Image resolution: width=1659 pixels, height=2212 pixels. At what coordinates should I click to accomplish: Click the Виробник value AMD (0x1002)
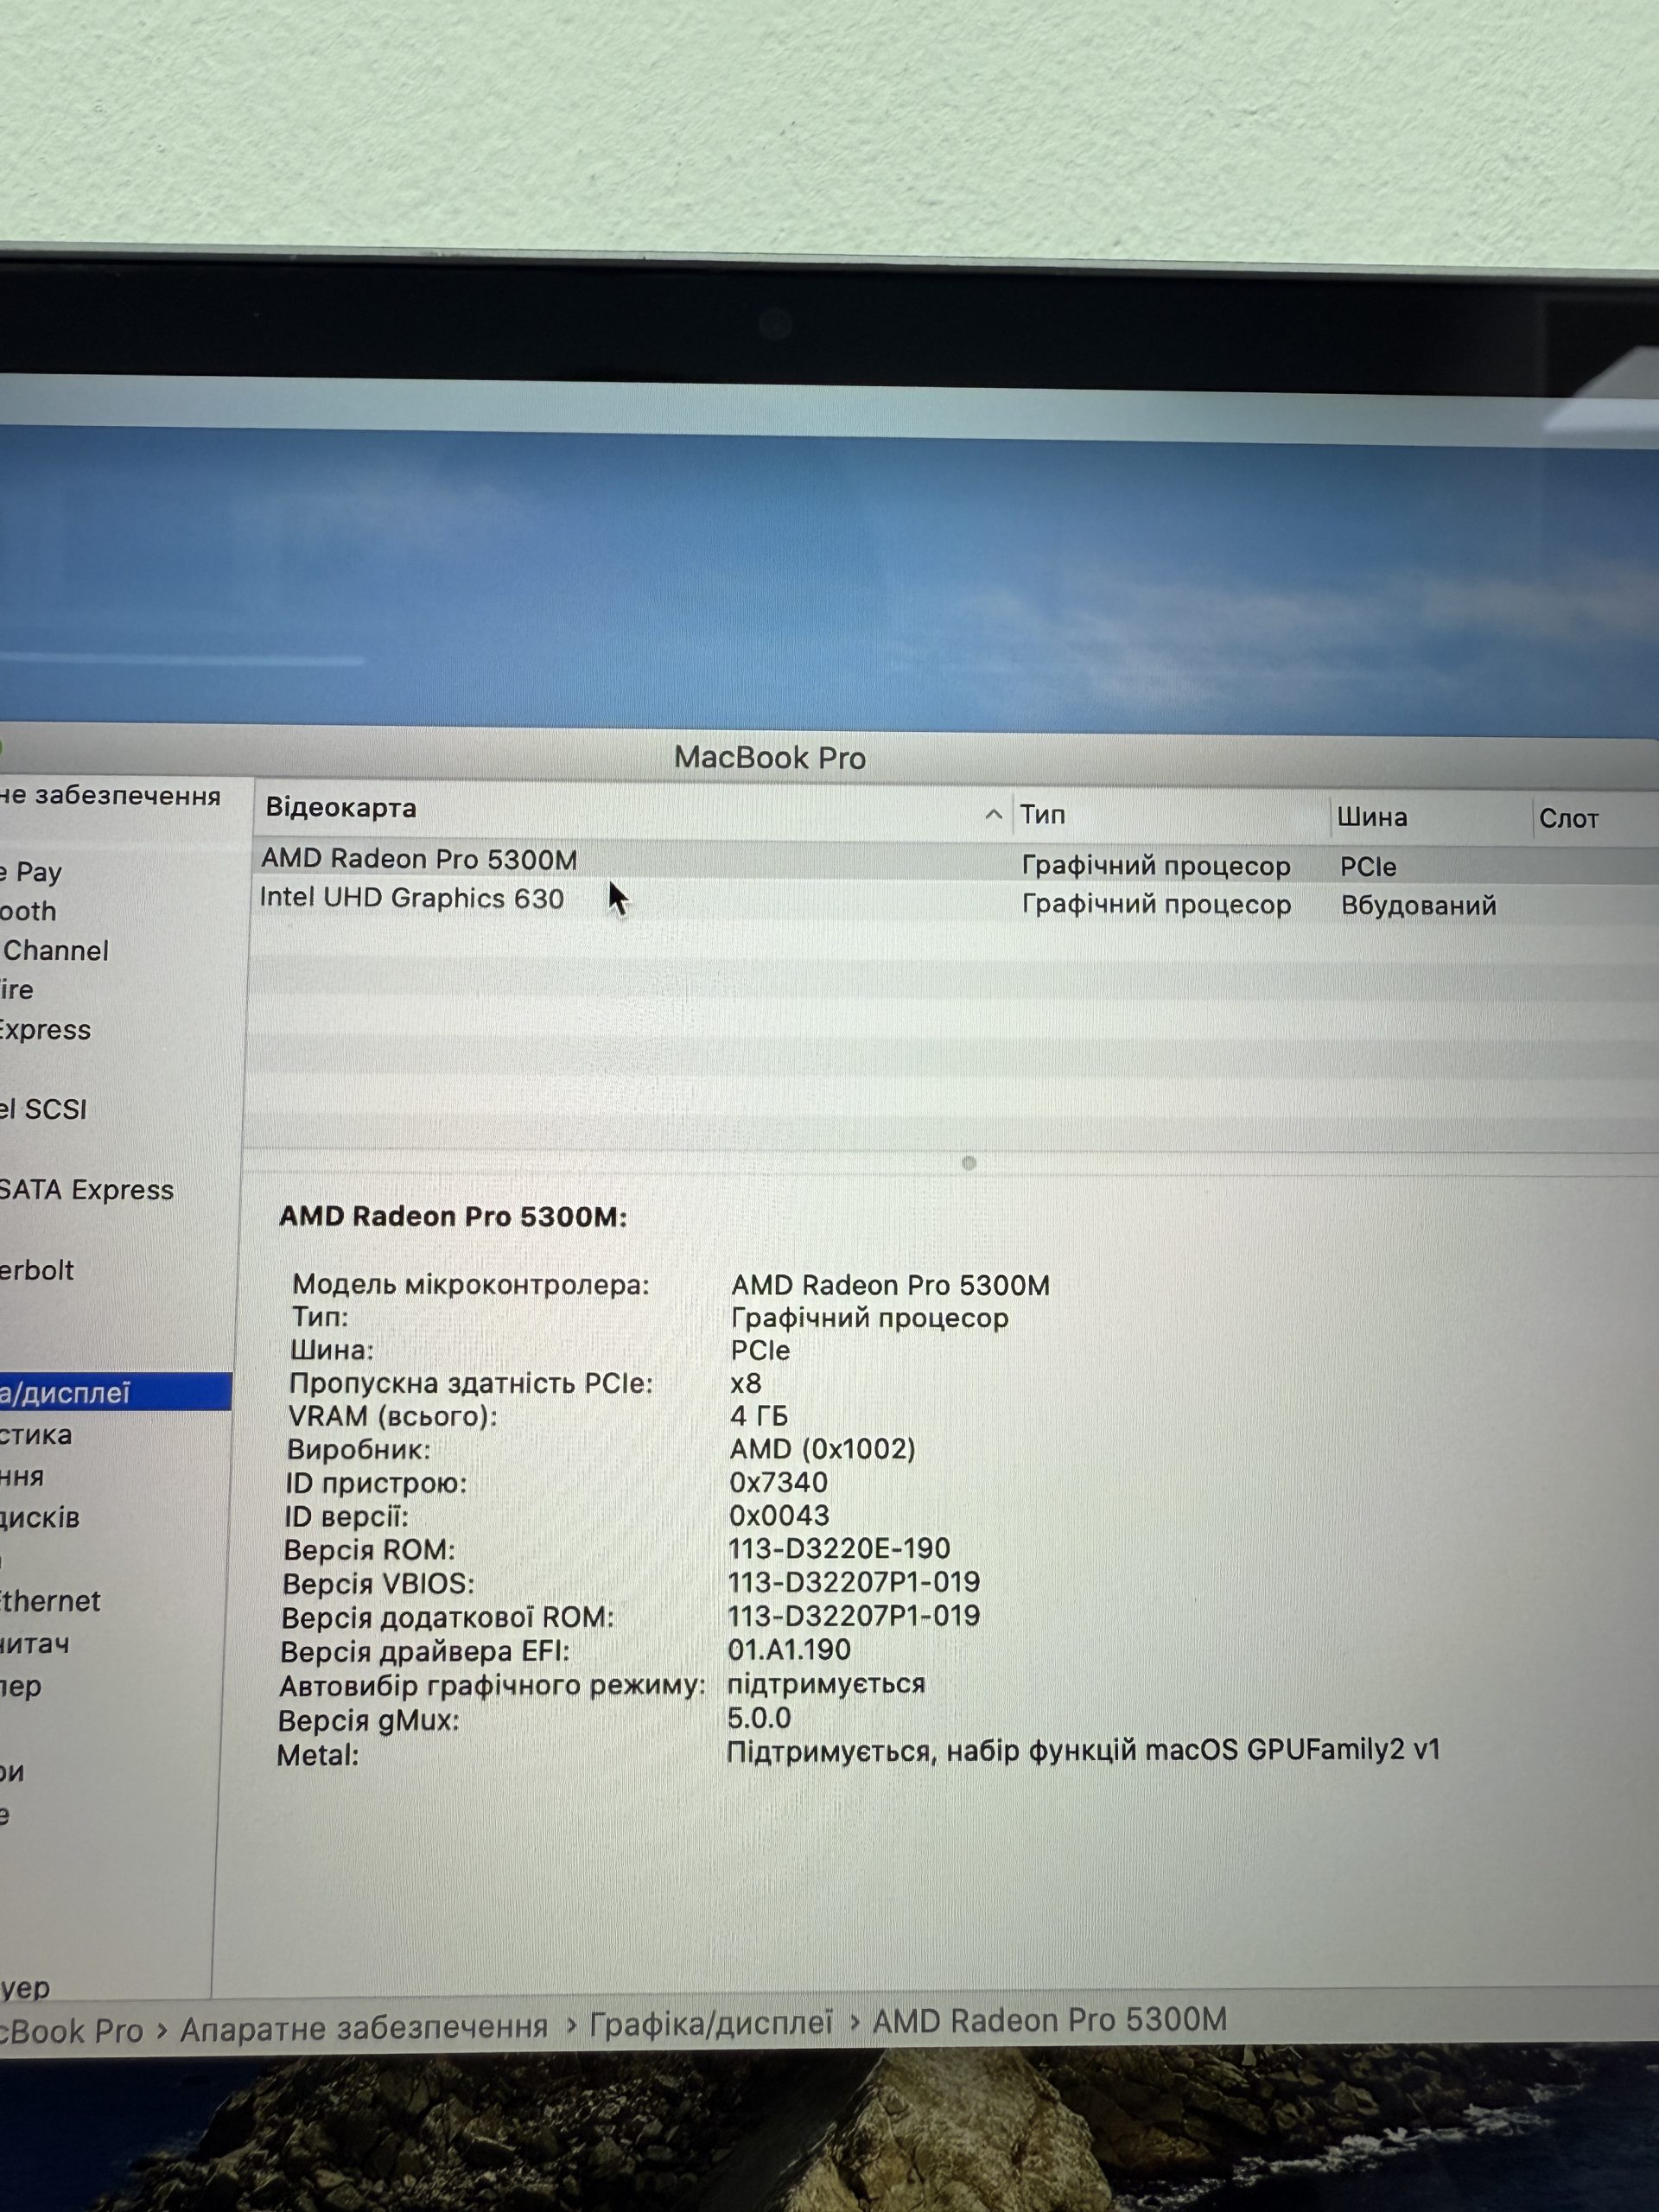822,1449
